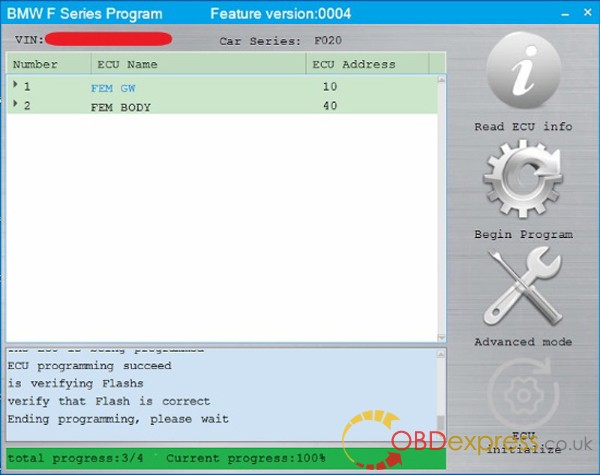Click the ECU initialize icon
600x475 pixels.
coord(523,394)
